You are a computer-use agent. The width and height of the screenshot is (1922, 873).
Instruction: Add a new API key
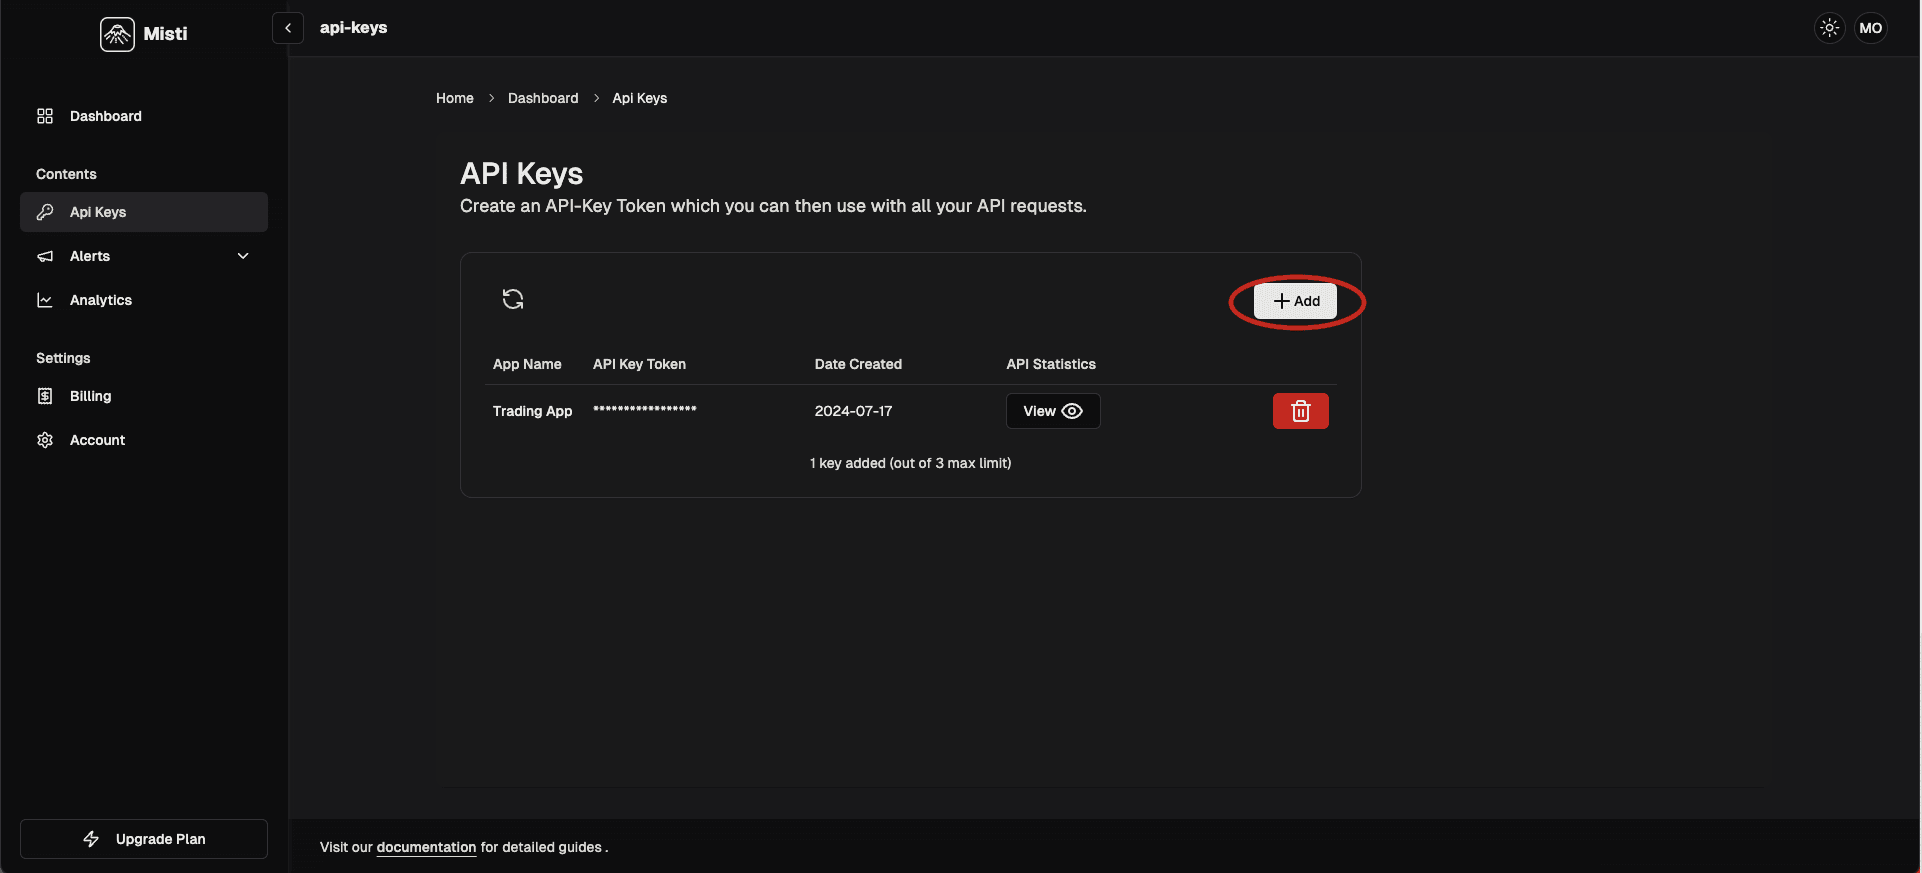pyautogui.click(x=1296, y=301)
